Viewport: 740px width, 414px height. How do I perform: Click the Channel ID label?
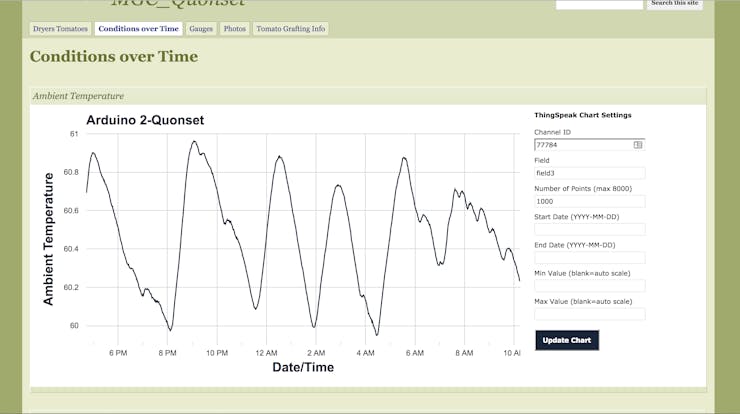coord(552,132)
